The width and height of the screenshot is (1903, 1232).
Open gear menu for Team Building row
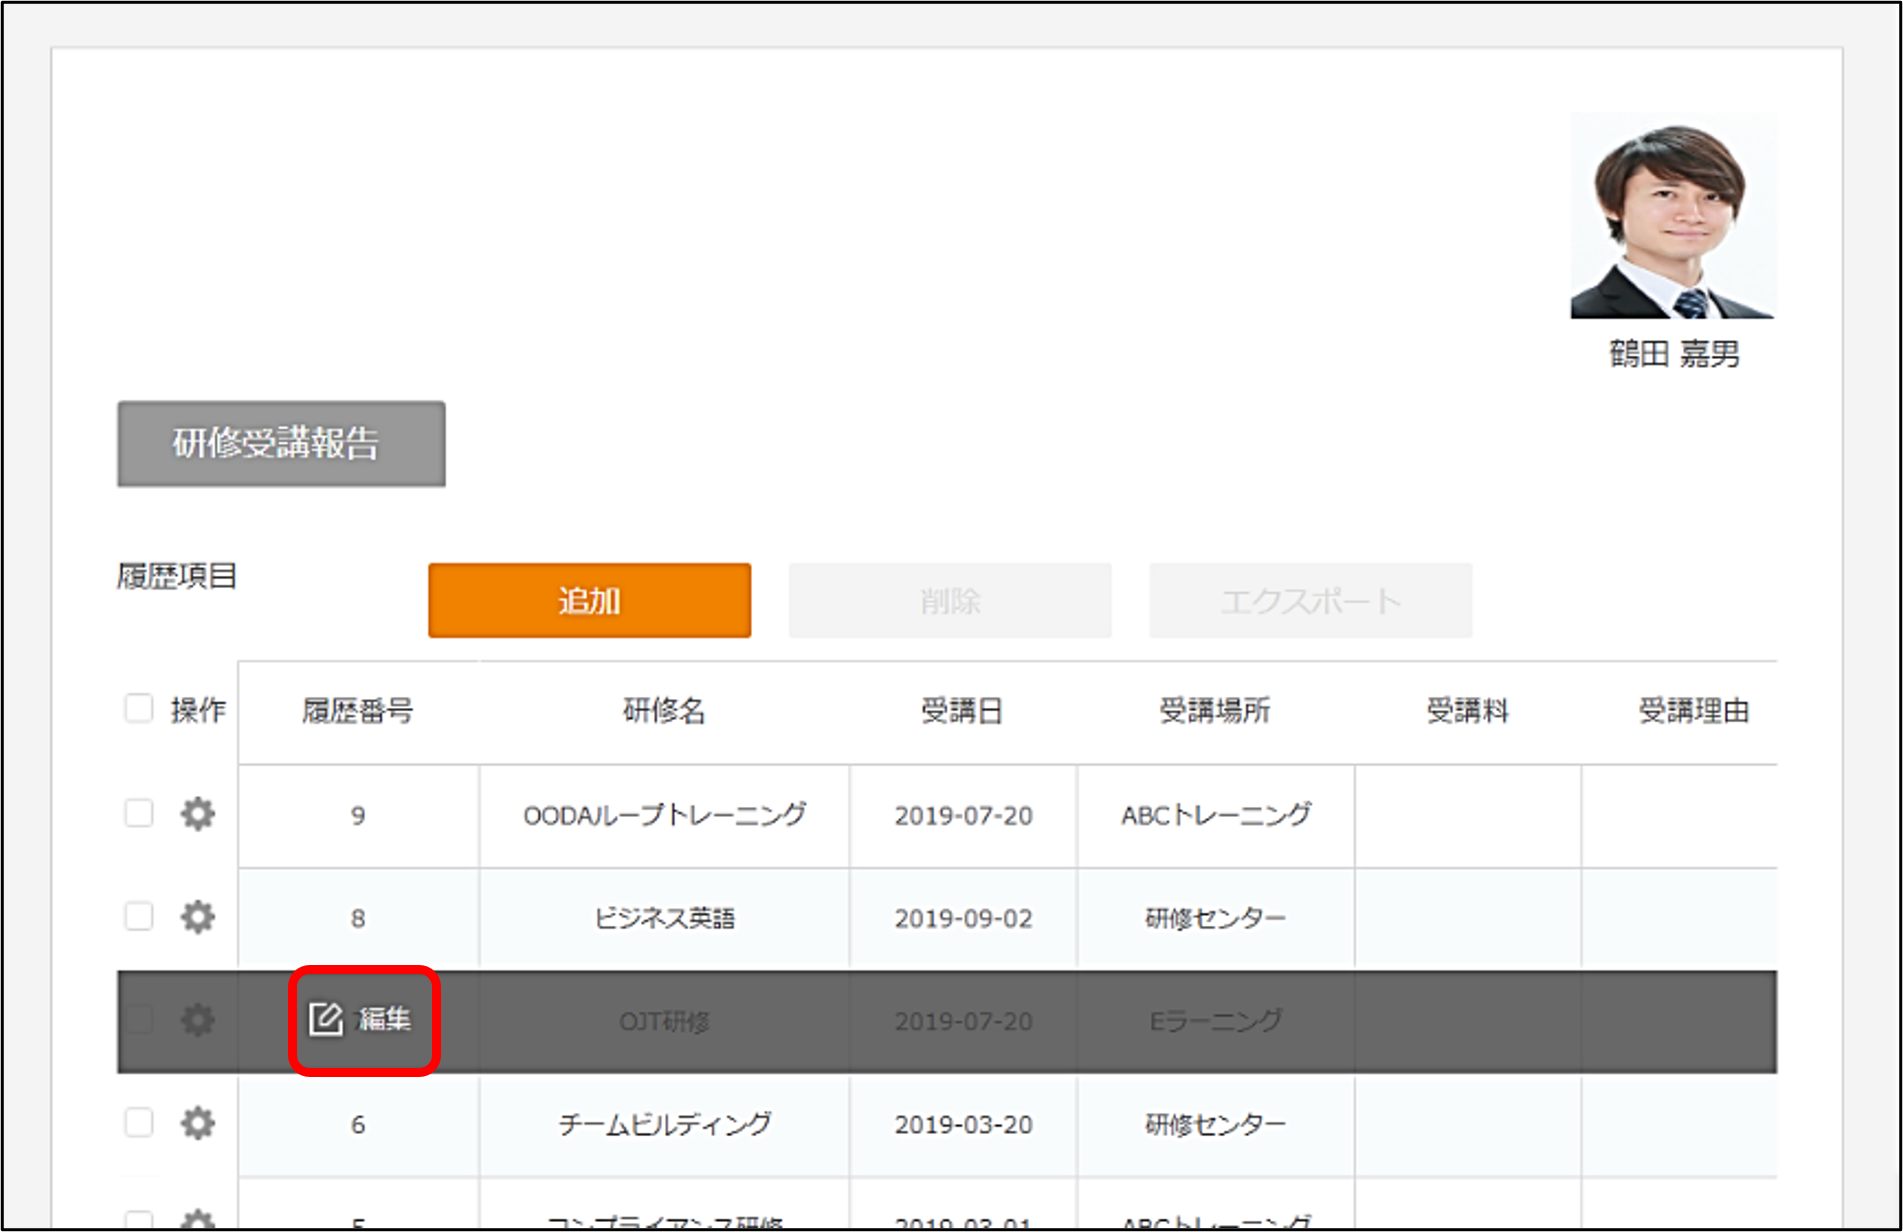tap(198, 1123)
